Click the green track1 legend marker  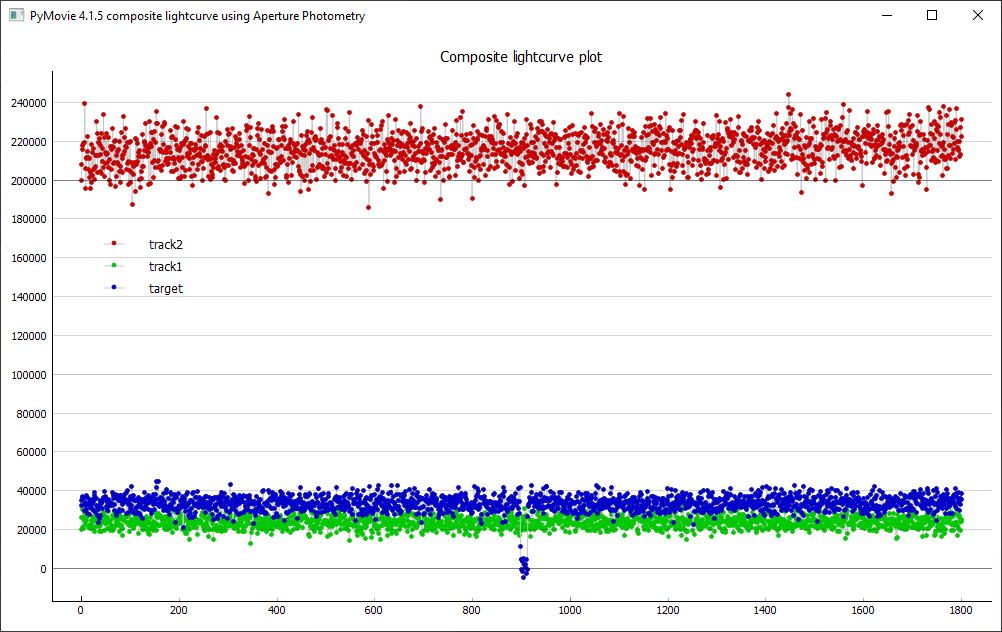(114, 266)
